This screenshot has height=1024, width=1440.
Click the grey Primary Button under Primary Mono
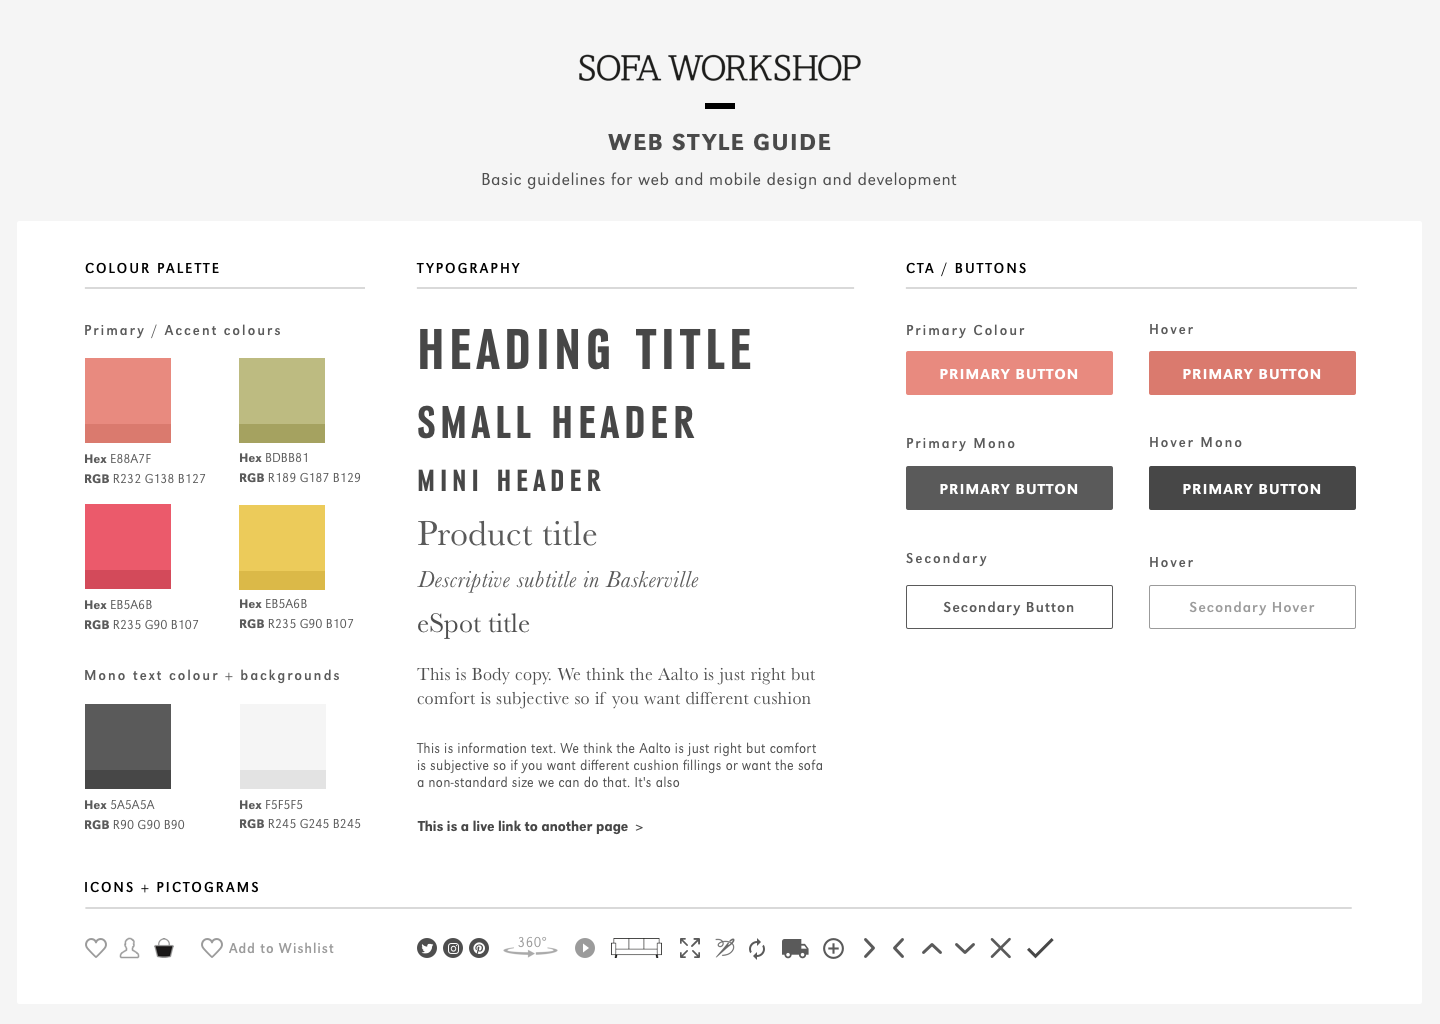point(1009,488)
